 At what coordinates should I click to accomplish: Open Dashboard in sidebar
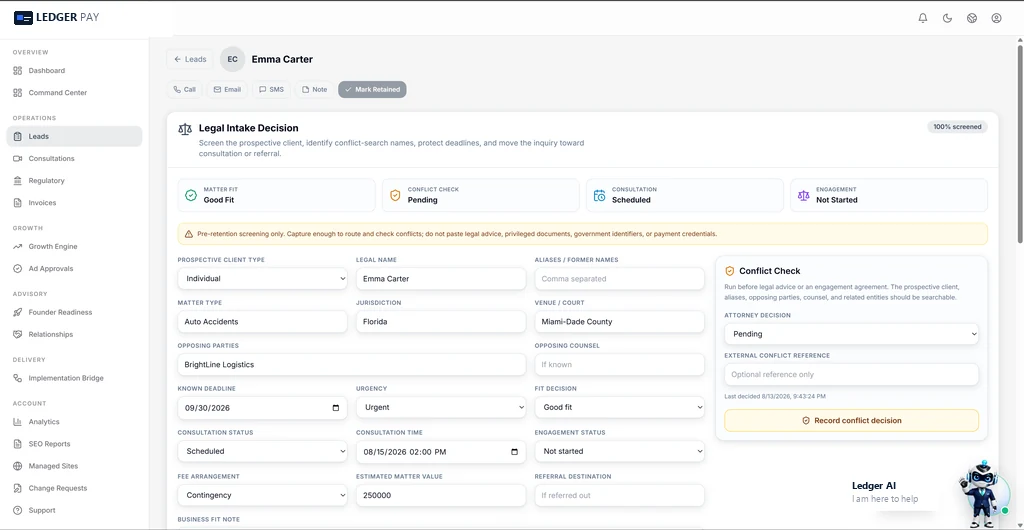click(x=74, y=70)
